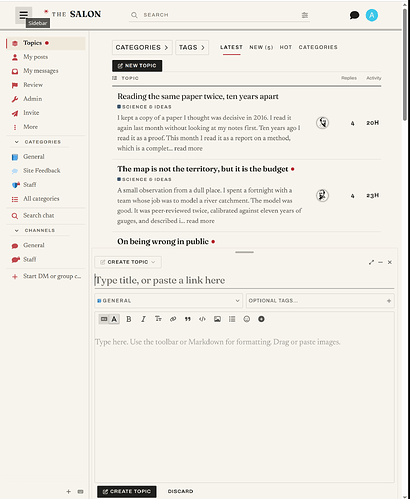Open the Invite link in sidebar
The height and width of the screenshot is (499, 410).
[x=46, y=113]
